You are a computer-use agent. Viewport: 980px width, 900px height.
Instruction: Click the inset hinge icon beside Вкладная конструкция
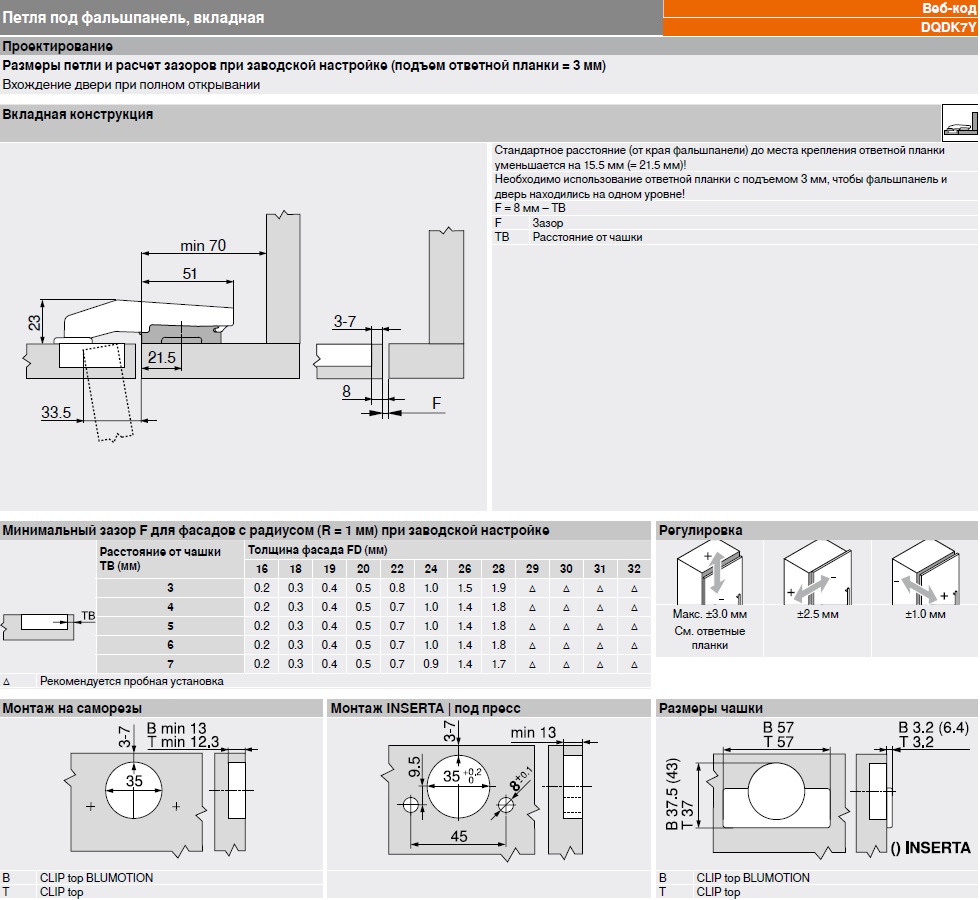pos(958,122)
